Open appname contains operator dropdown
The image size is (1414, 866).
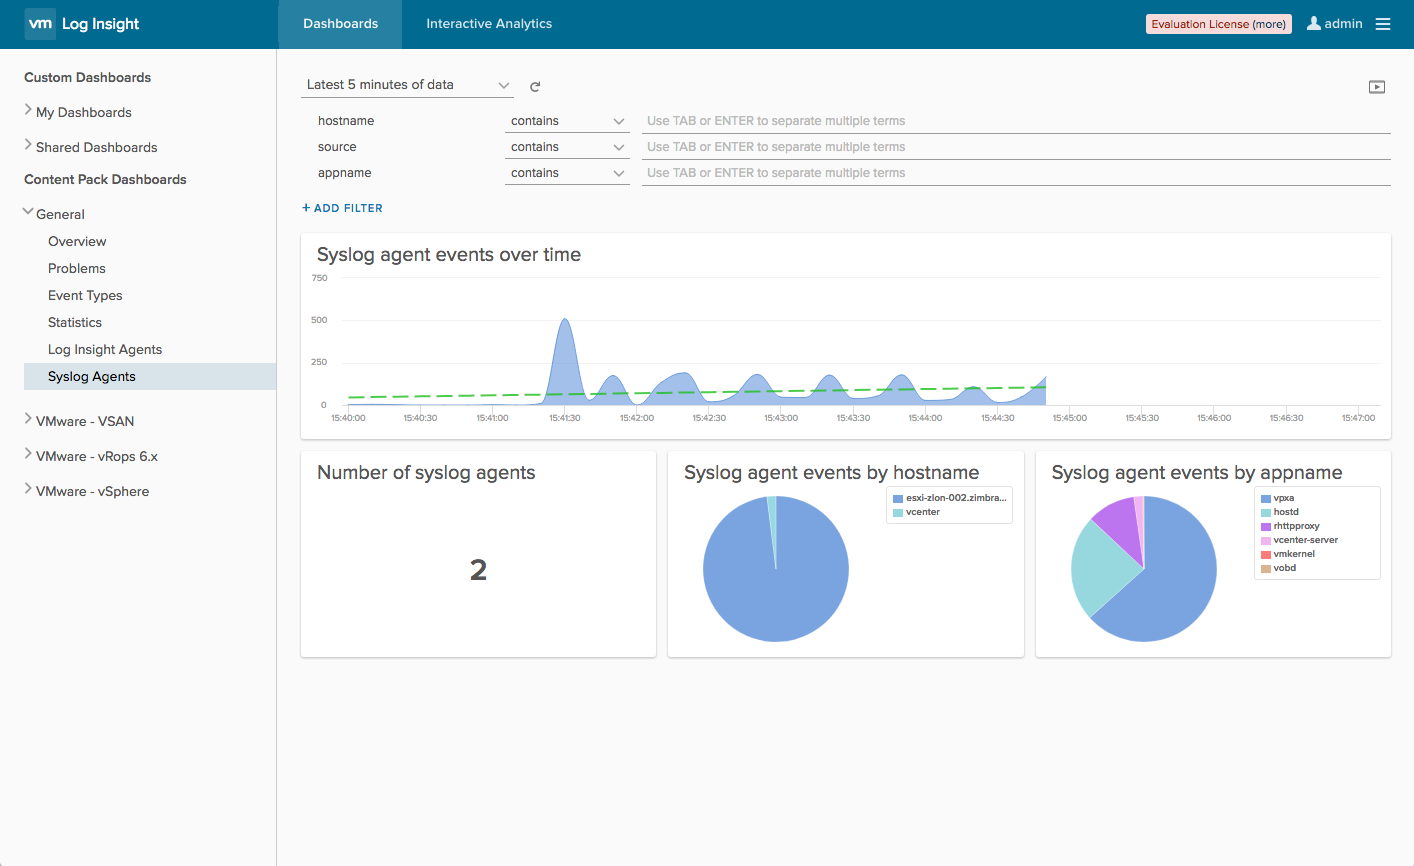point(567,173)
